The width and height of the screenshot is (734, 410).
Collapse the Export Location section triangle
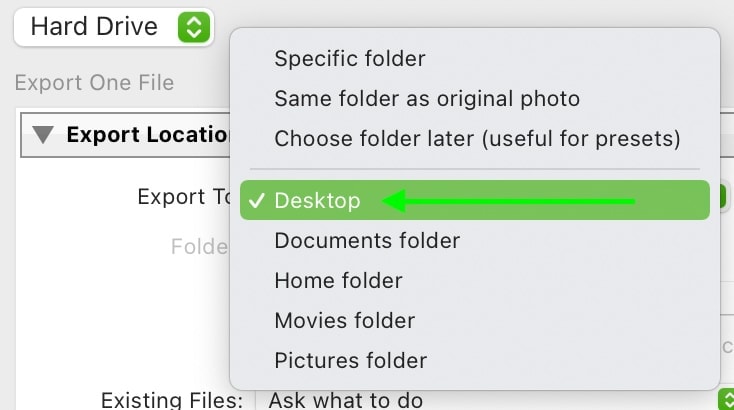[x=43, y=135]
